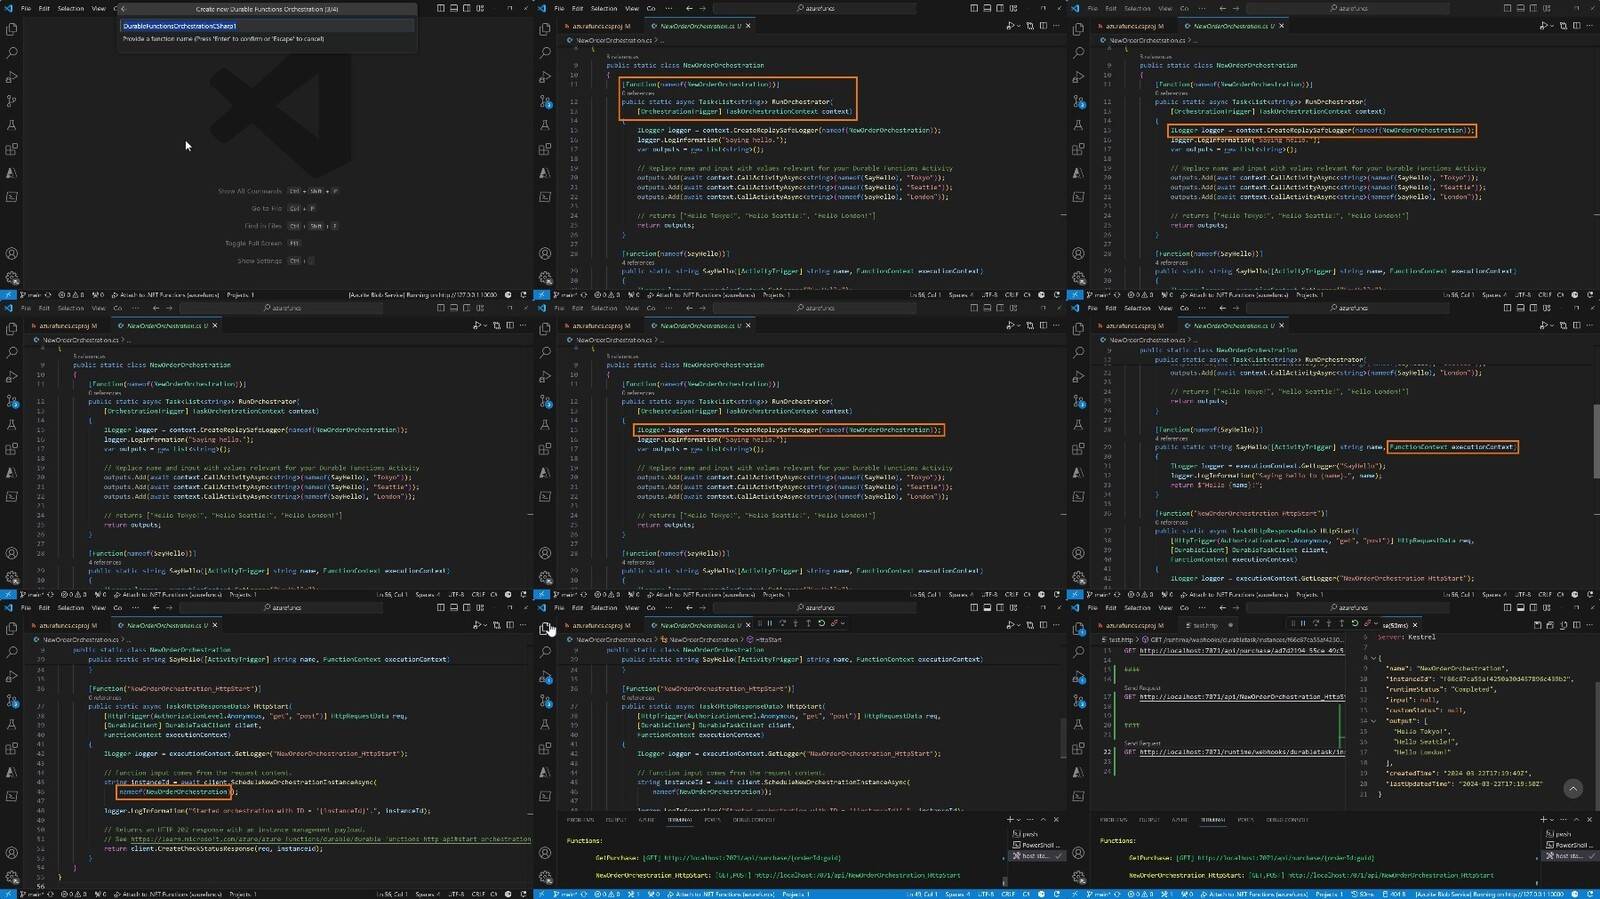Split the editor in the top-center panel
The height and width of the screenshot is (899, 1600).
click(x=1043, y=26)
